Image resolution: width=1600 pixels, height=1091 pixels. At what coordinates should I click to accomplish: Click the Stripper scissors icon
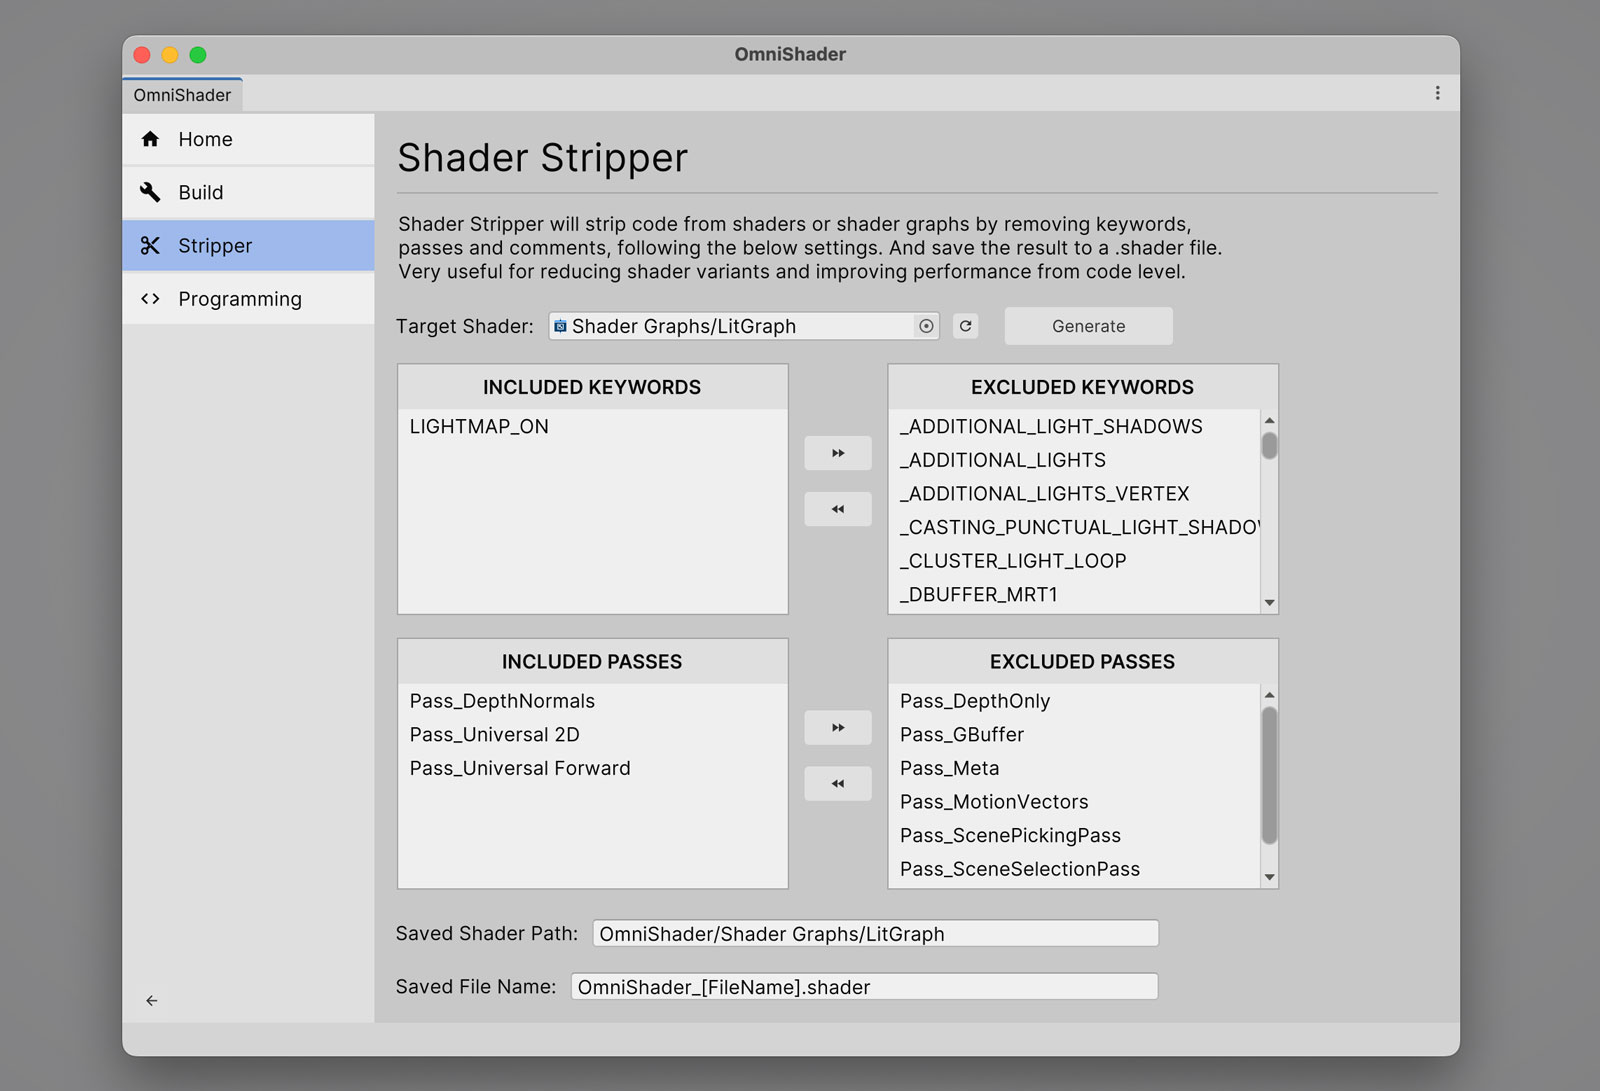click(x=150, y=245)
